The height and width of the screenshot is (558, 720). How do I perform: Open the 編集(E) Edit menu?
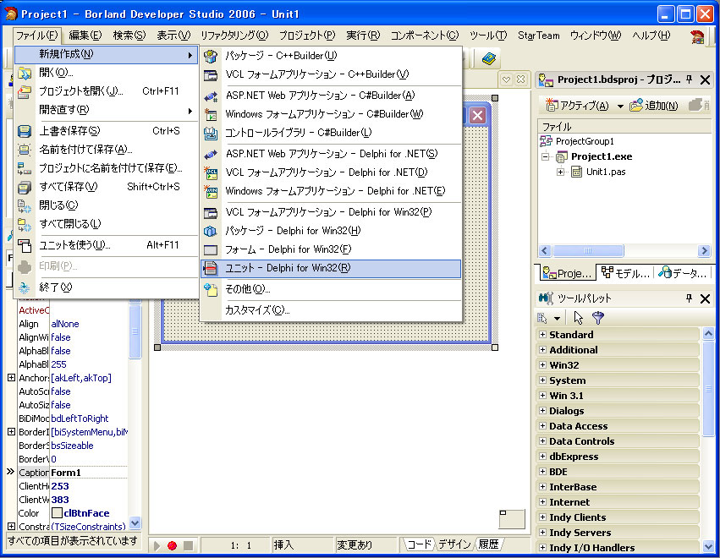click(85, 35)
